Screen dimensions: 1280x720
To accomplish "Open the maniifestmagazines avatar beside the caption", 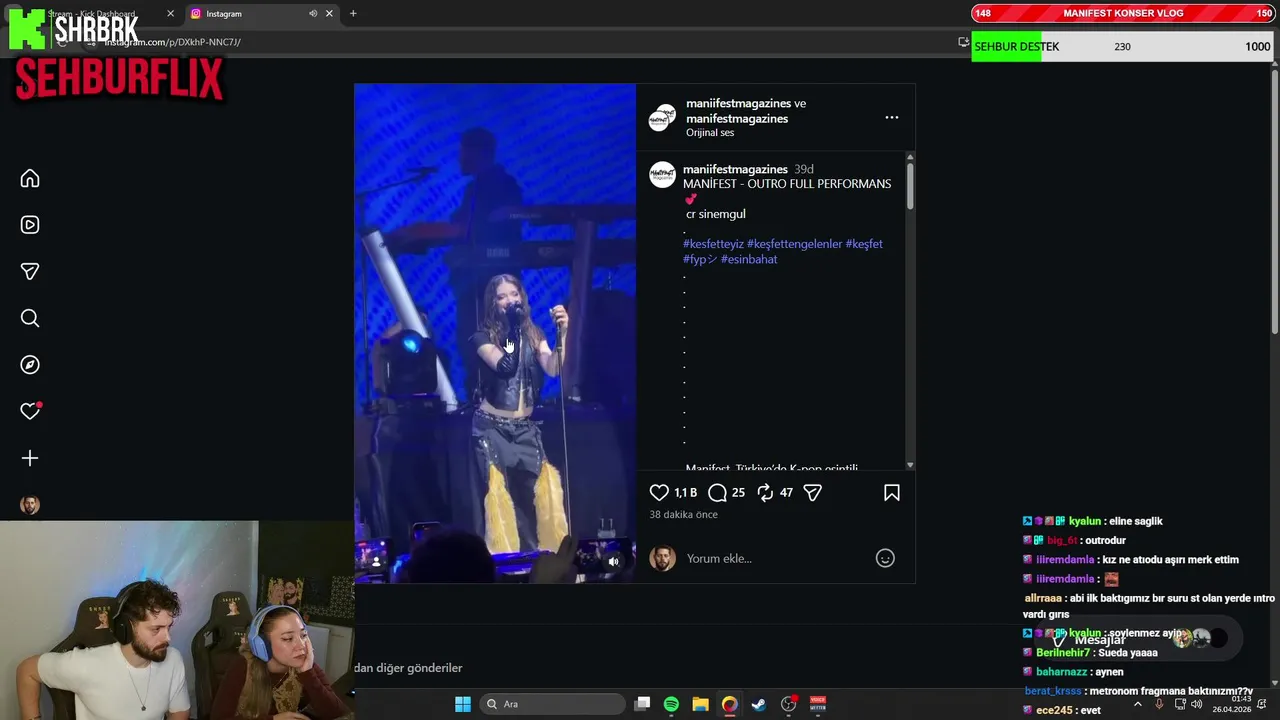I will (662, 175).
